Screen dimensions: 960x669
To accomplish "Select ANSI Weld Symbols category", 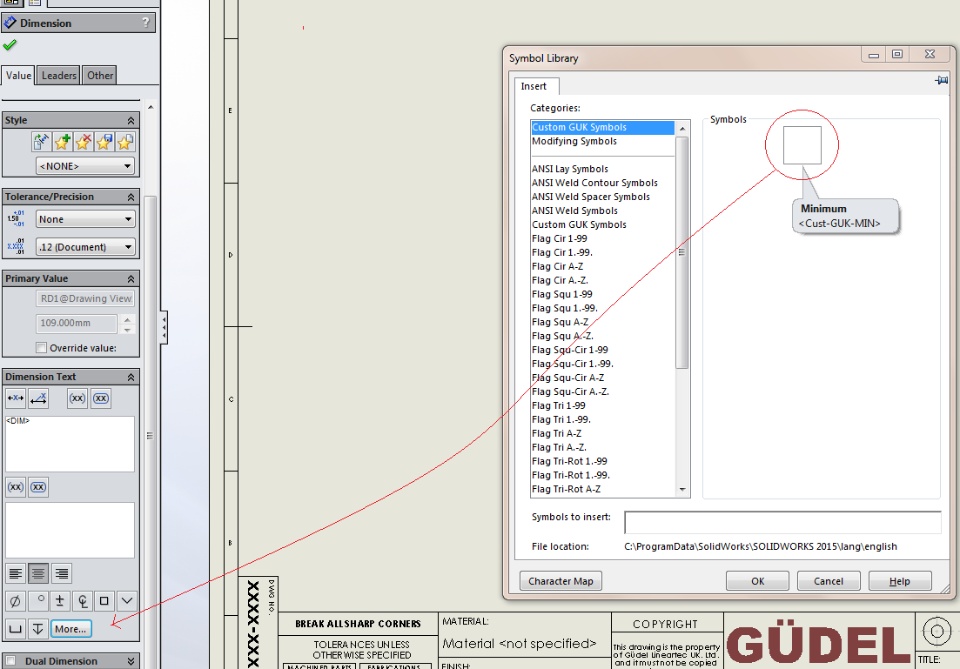I will pos(575,211).
